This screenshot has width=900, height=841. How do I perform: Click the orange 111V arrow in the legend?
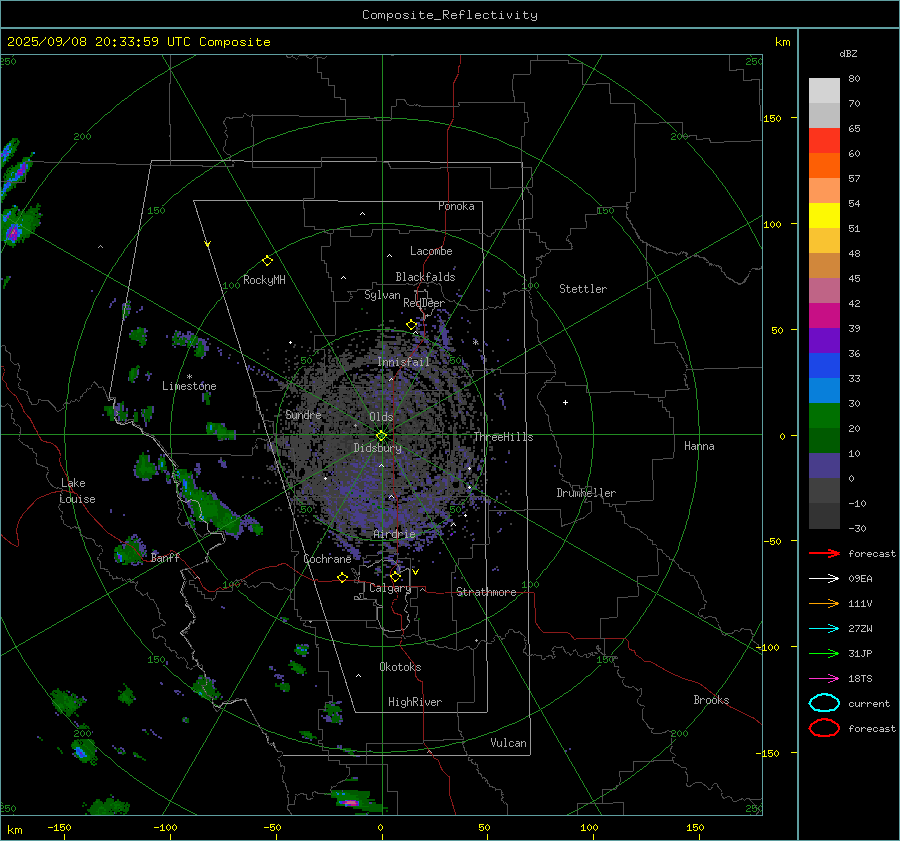click(824, 603)
